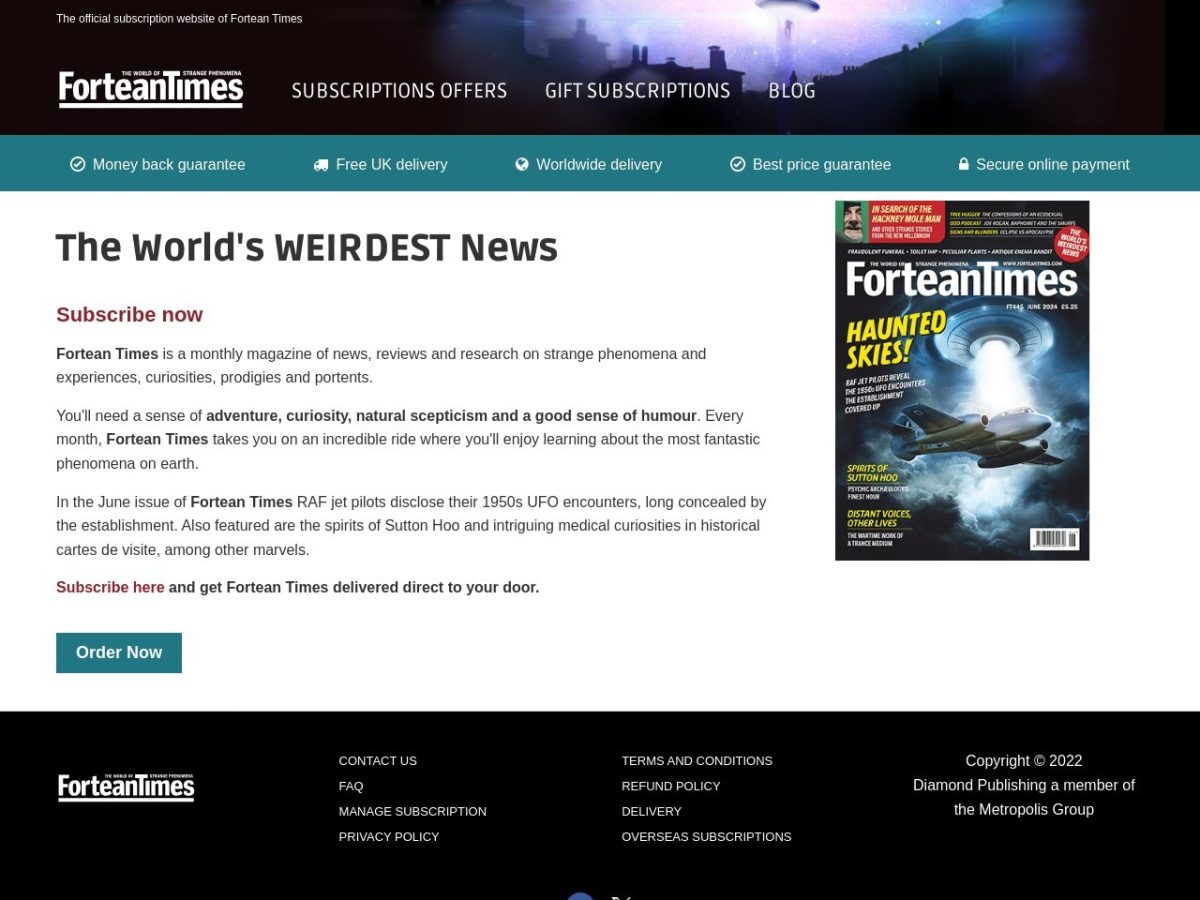This screenshot has width=1200, height=900.
Task: Click the Free UK delivery truck icon
Action: coord(321,165)
